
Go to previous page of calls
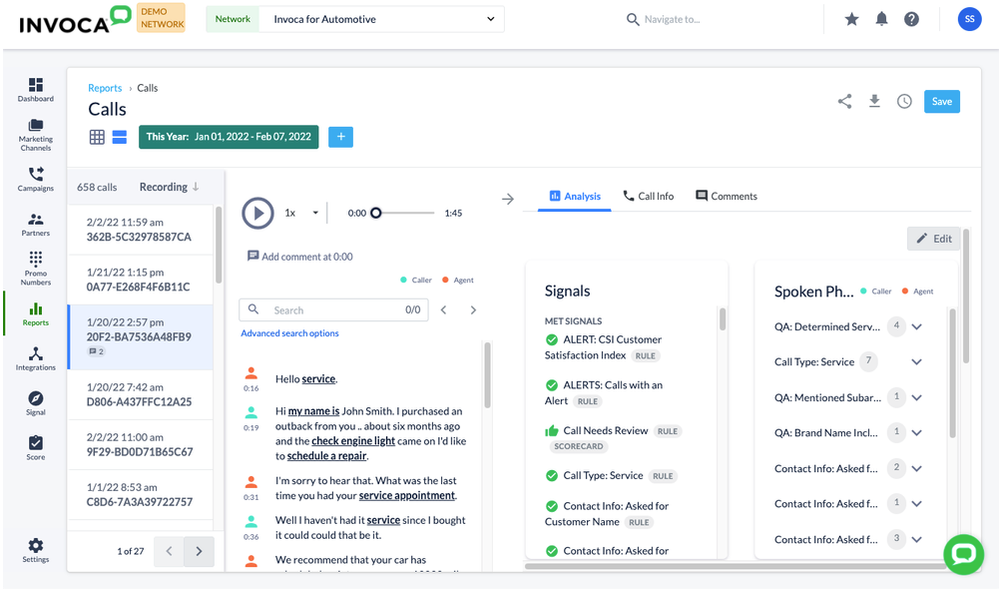(x=169, y=551)
